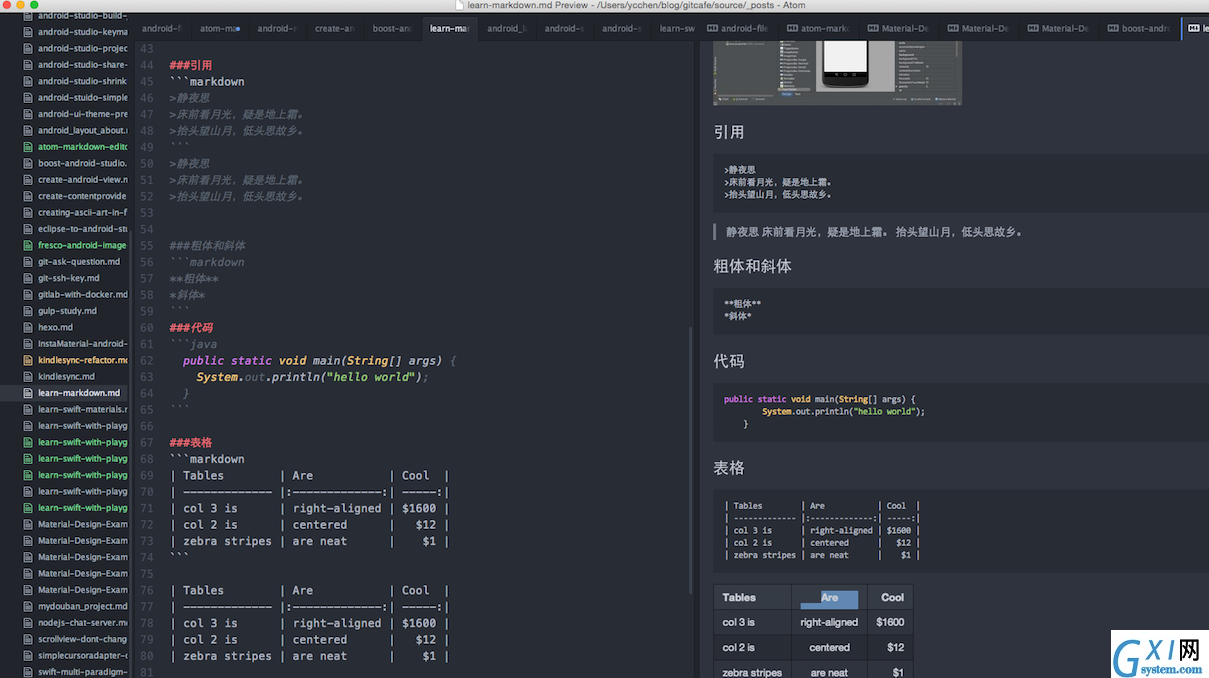Select the file icon of eclipse-to-android-stu
Image resolution: width=1209 pixels, height=678 pixels.
(x=28, y=229)
